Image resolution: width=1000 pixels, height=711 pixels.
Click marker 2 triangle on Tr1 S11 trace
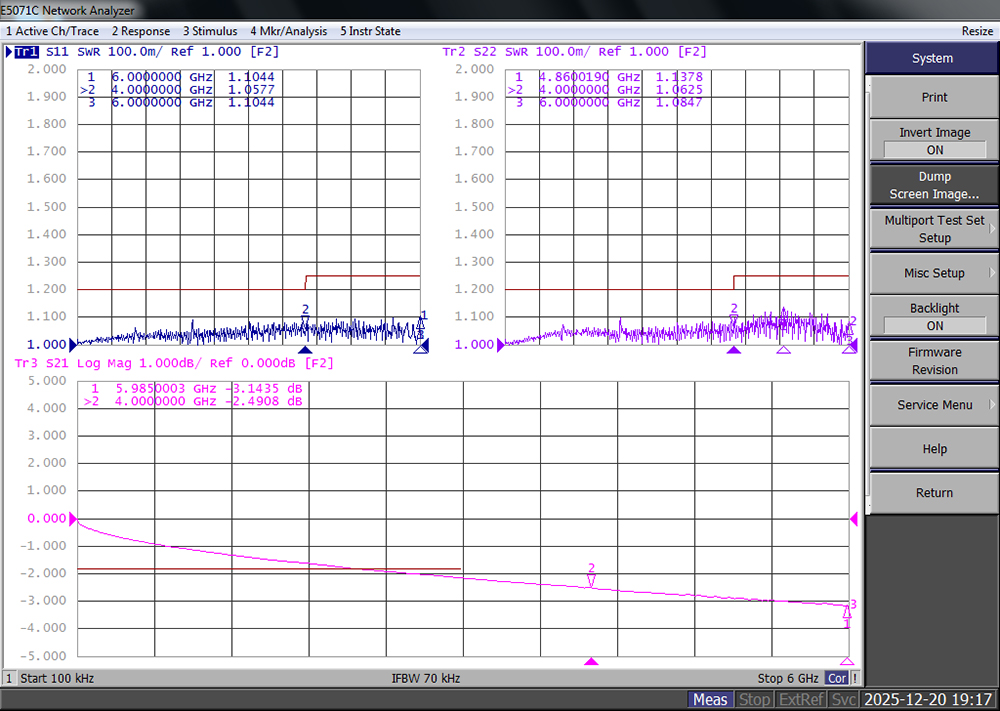(x=306, y=320)
